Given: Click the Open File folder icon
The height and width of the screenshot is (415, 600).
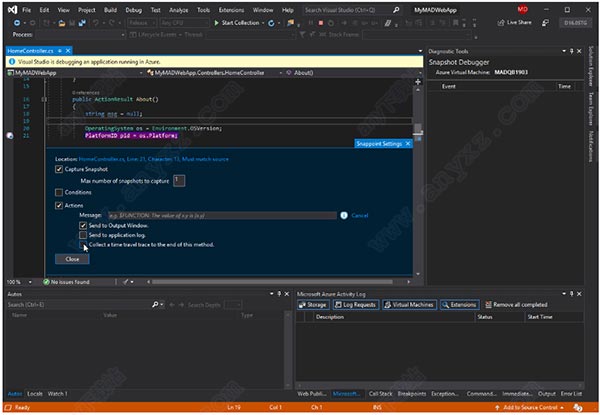Looking at the screenshot, I should point(62,23).
